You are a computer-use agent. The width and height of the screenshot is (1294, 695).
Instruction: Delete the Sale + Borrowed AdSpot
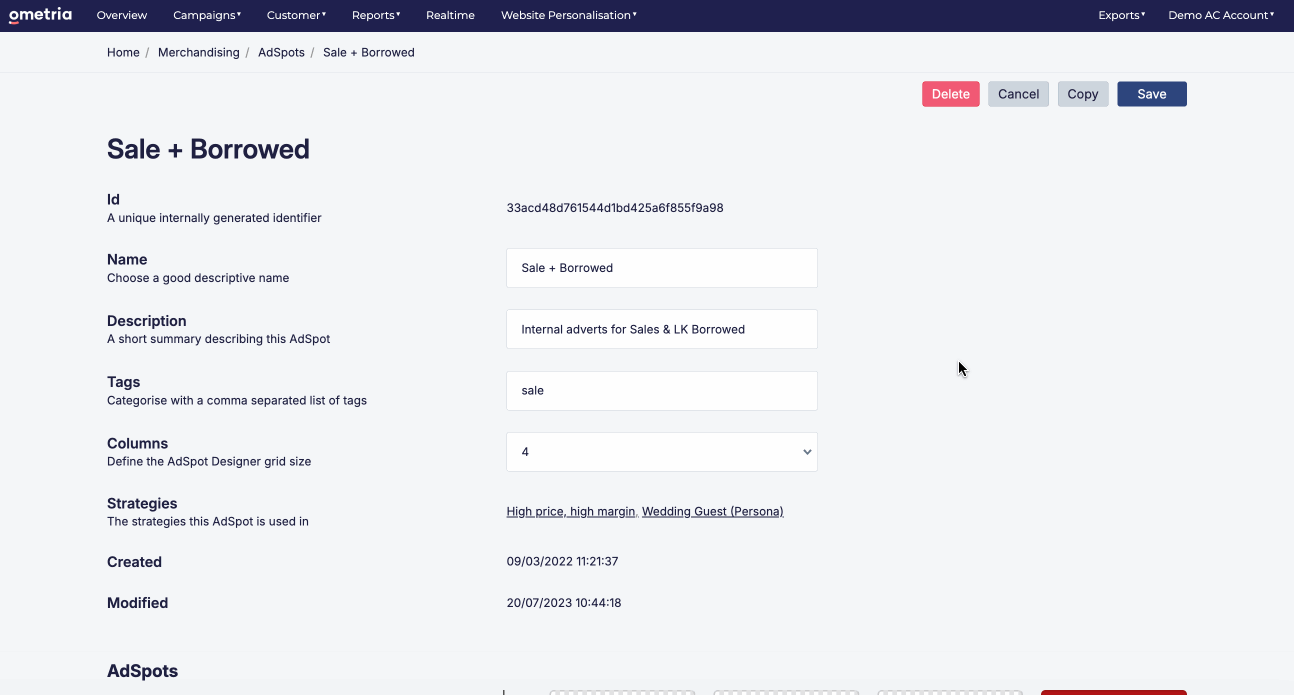[950, 93]
